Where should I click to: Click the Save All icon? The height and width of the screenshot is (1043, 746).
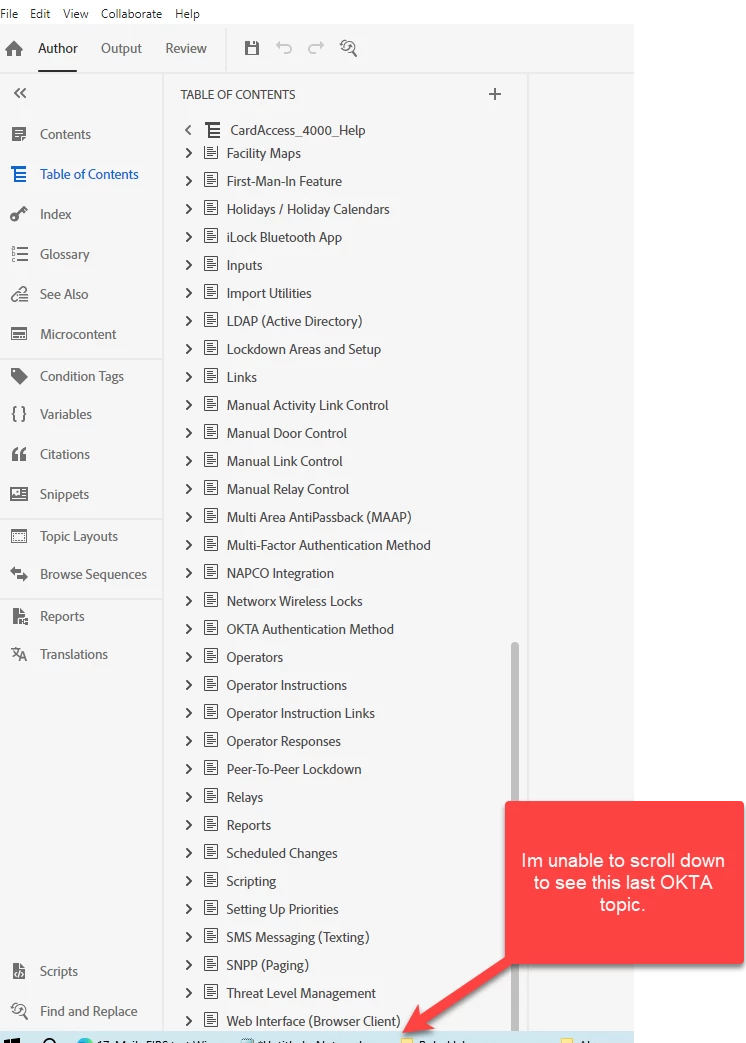[x=251, y=48]
